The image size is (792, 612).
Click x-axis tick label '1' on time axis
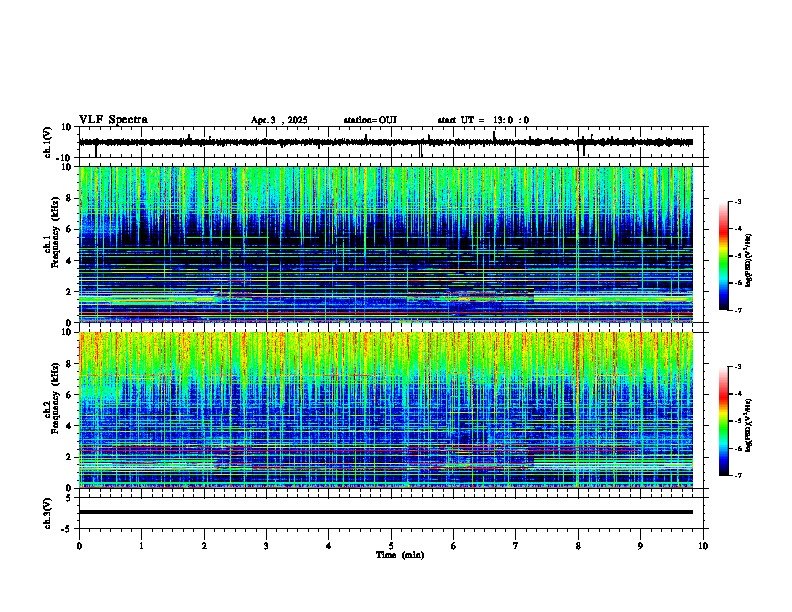coord(141,546)
